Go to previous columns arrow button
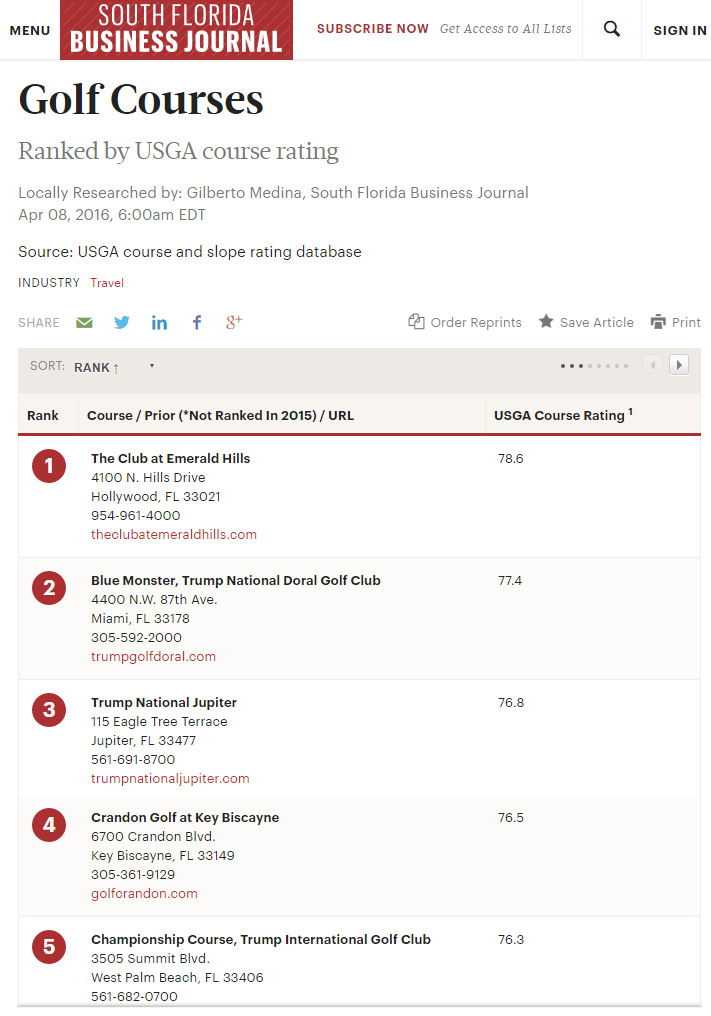 tap(653, 365)
